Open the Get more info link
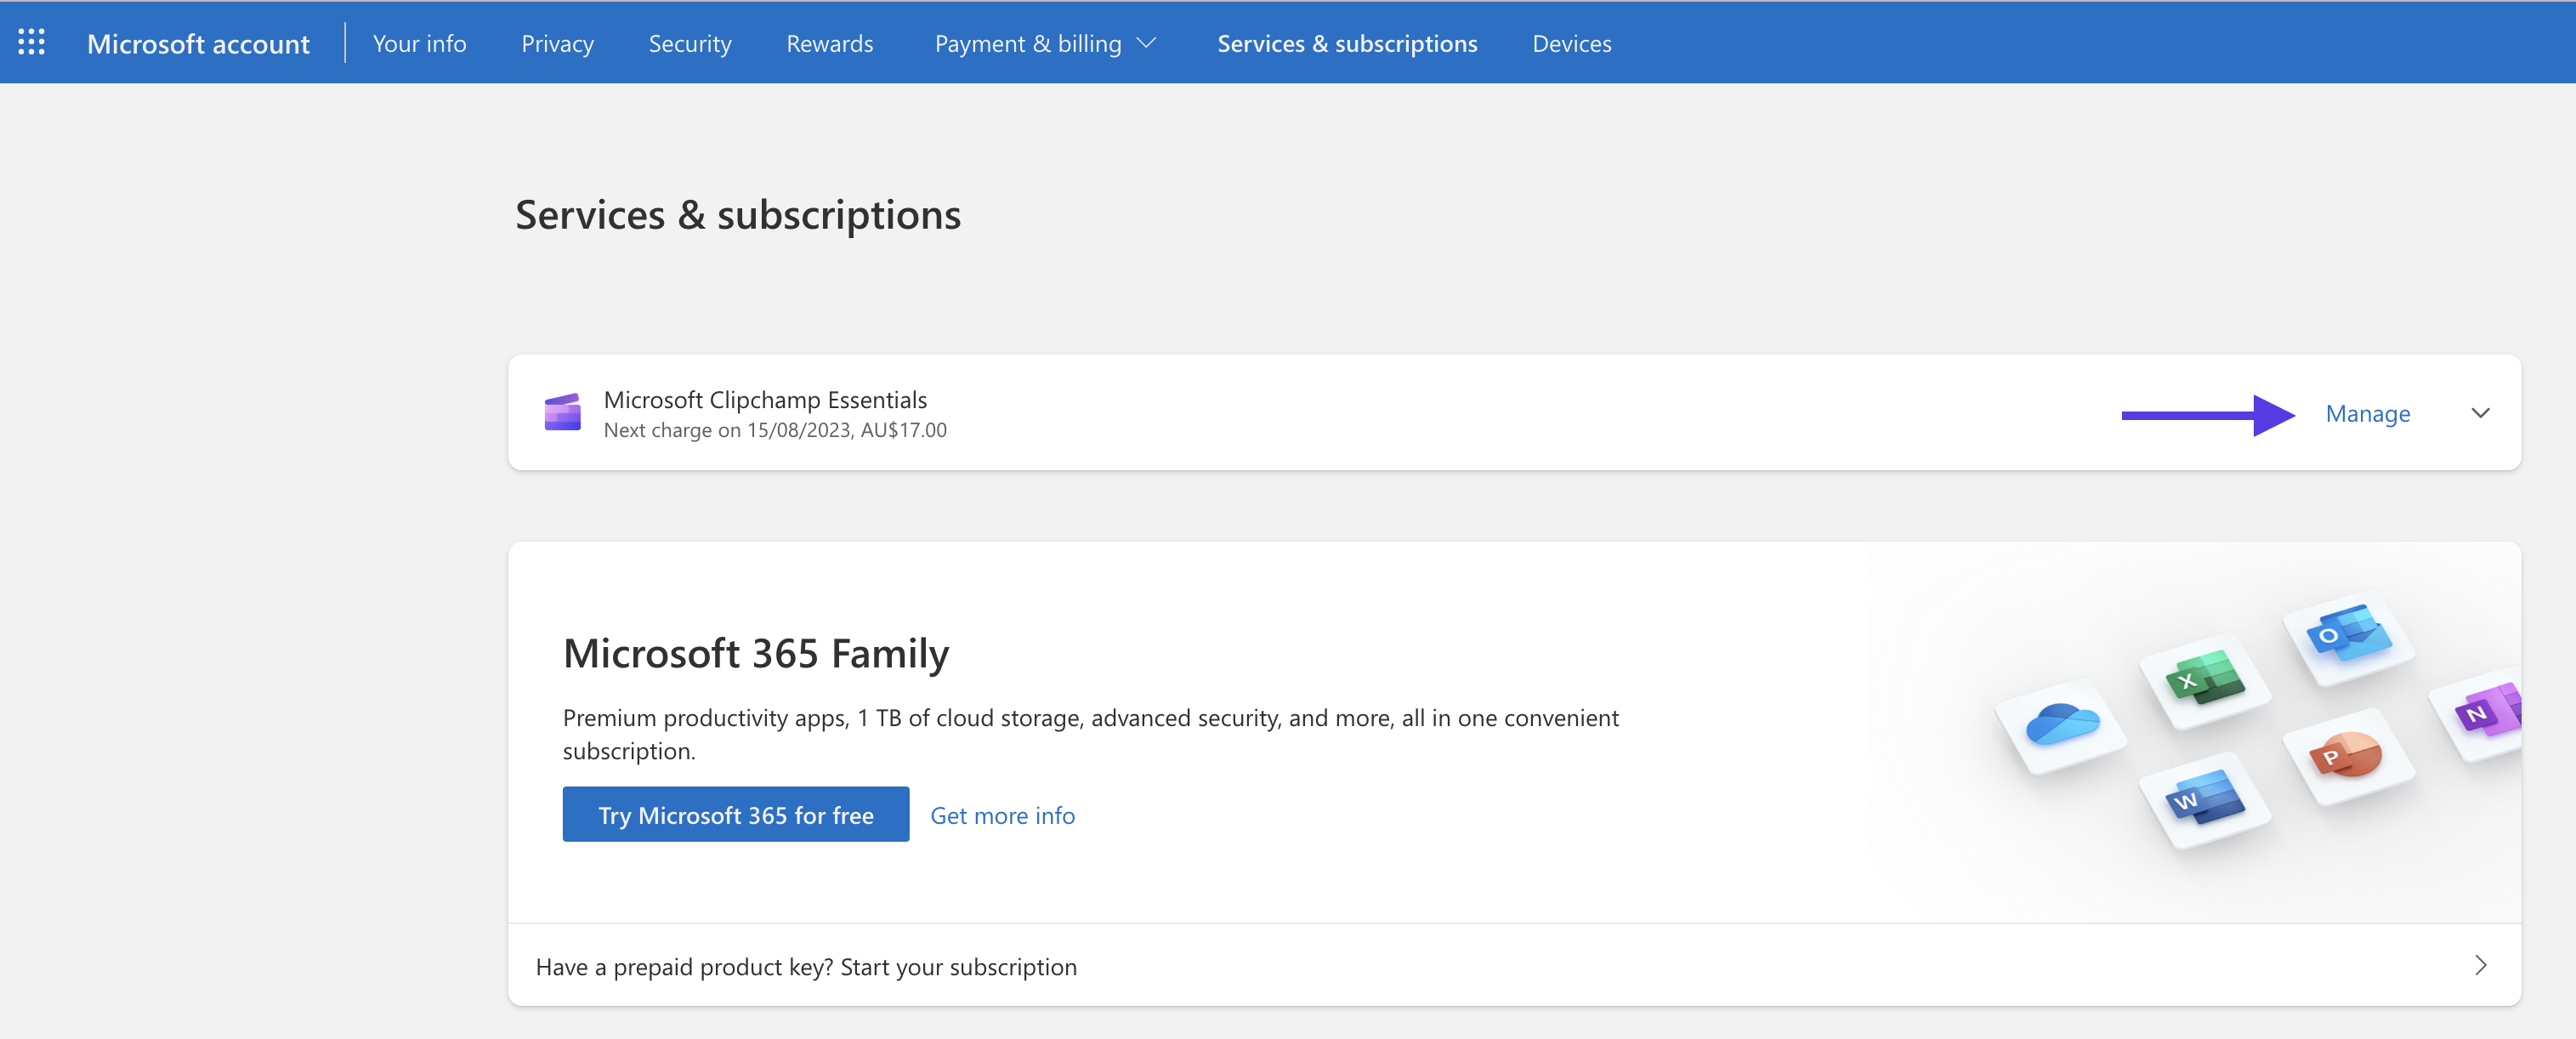This screenshot has height=1039, width=2576. tap(1002, 814)
